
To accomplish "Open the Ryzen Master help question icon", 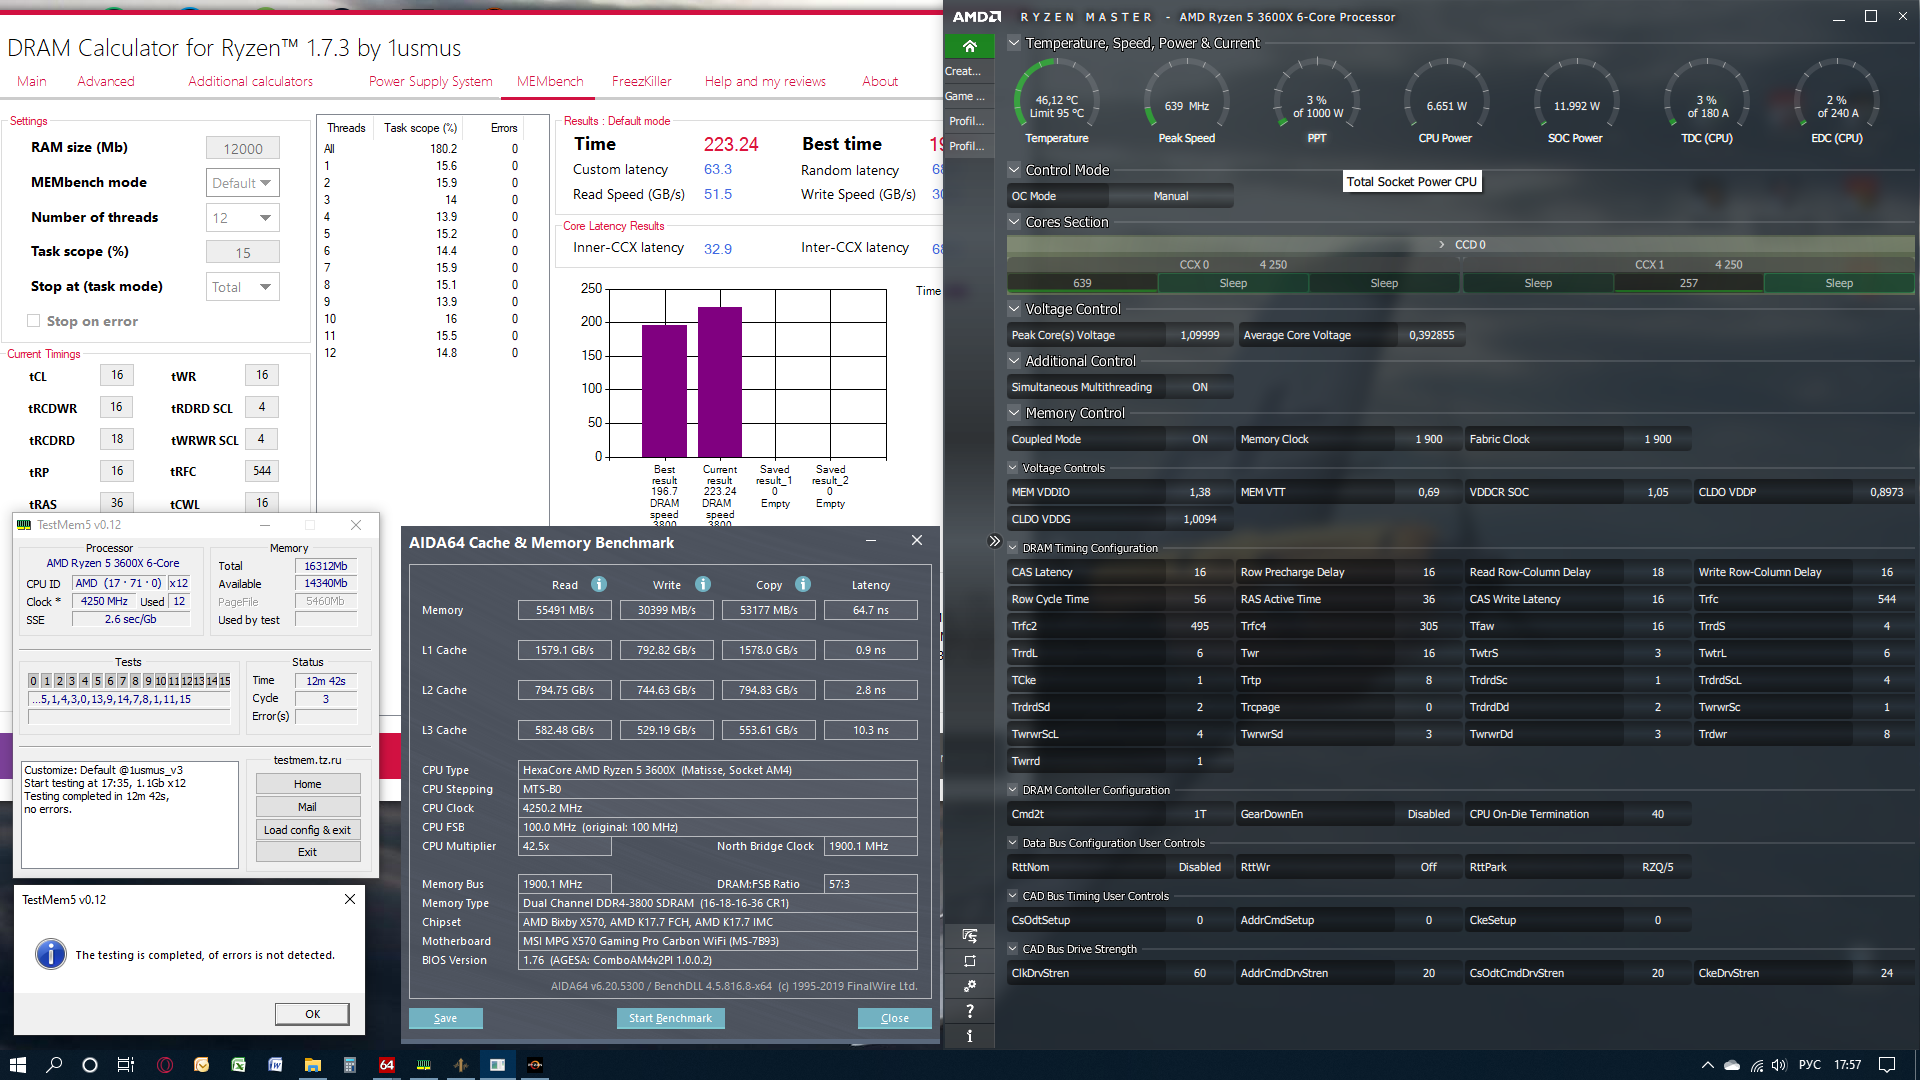I will pyautogui.click(x=969, y=1011).
